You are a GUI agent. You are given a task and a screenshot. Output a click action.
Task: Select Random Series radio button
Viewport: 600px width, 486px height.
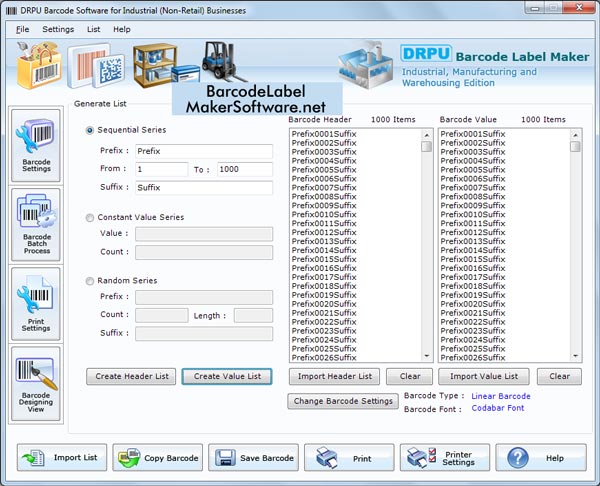(x=90, y=281)
